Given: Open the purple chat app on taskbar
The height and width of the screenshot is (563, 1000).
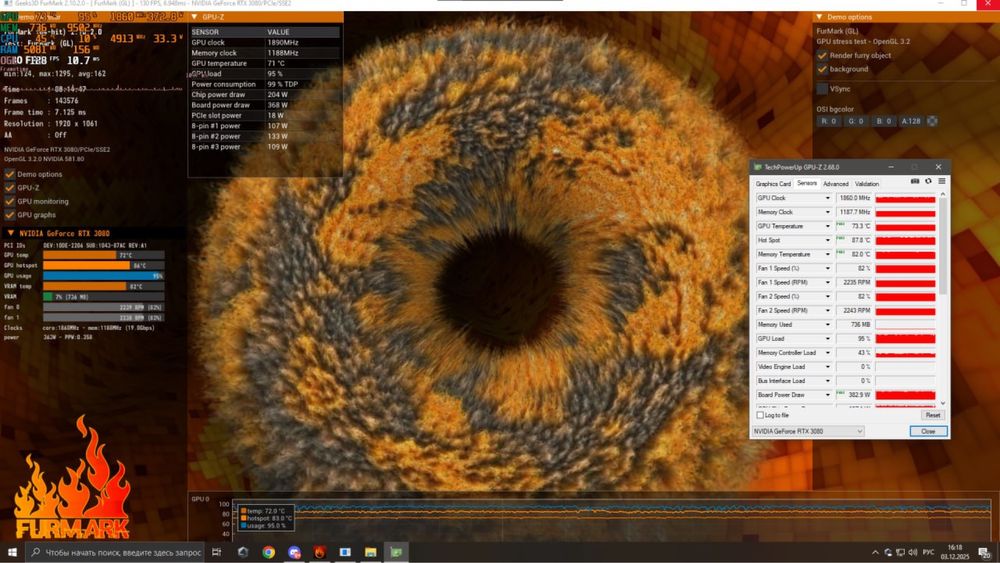Looking at the screenshot, I should point(294,552).
